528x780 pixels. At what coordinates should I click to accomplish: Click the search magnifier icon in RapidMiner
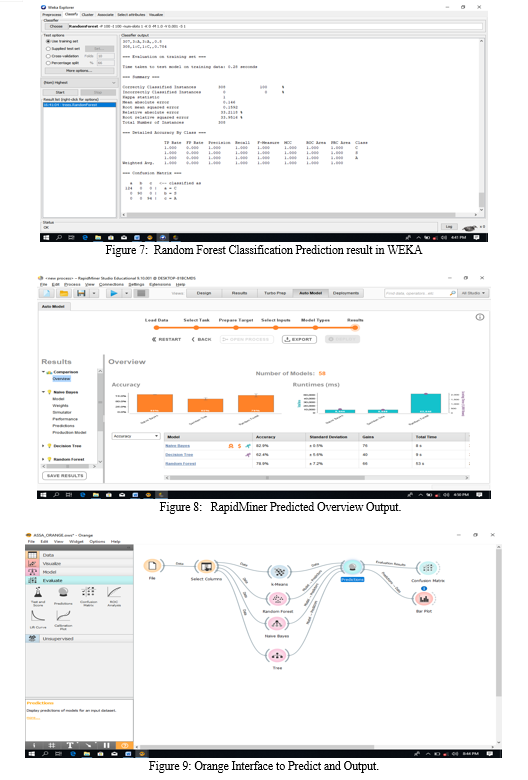pyautogui.click(x=452, y=293)
